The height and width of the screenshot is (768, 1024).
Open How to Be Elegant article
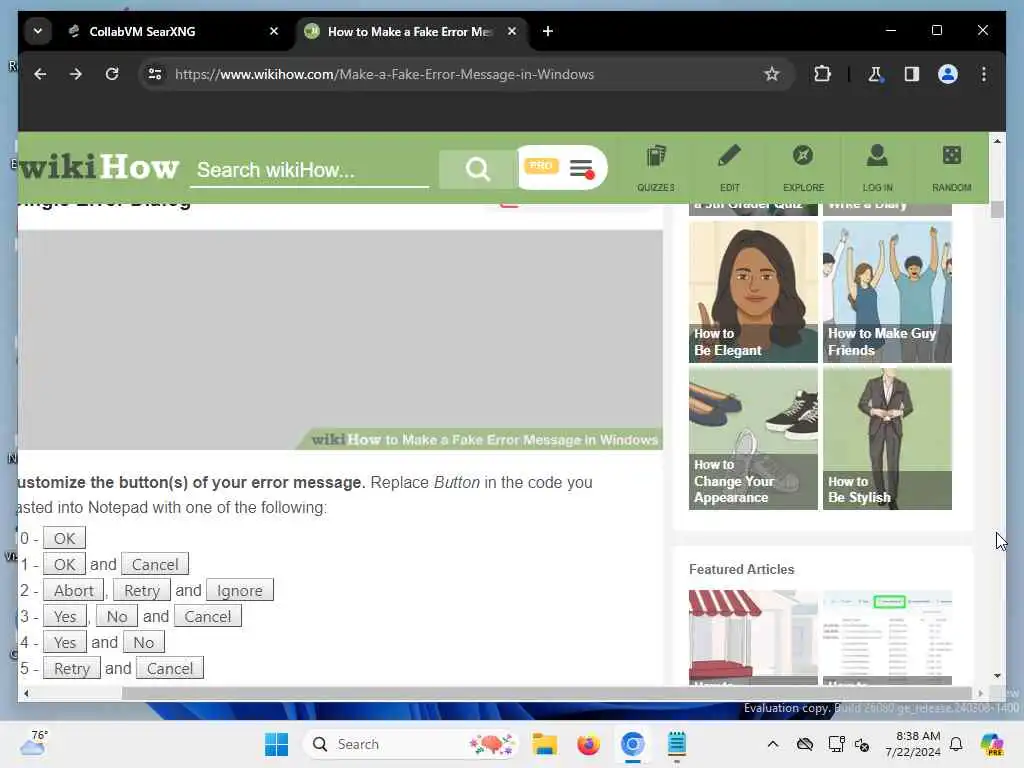tap(753, 292)
